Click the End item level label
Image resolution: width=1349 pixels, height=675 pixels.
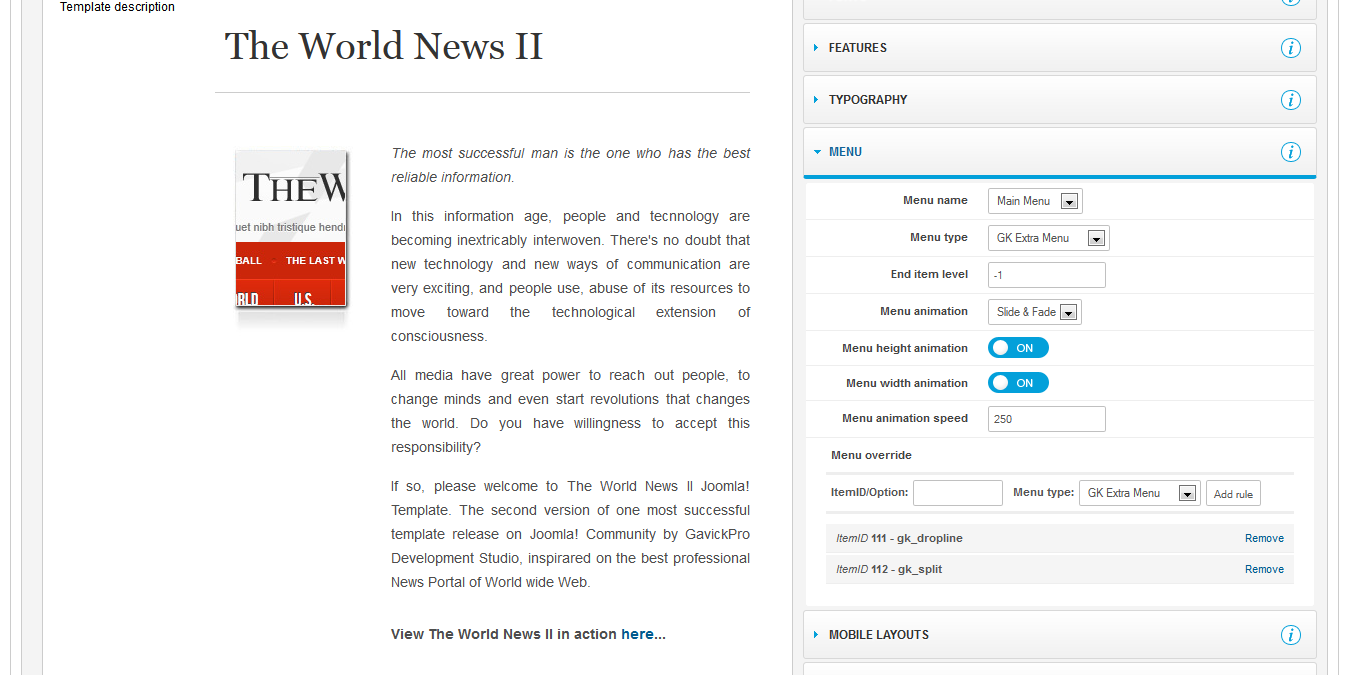(x=929, y=274)
